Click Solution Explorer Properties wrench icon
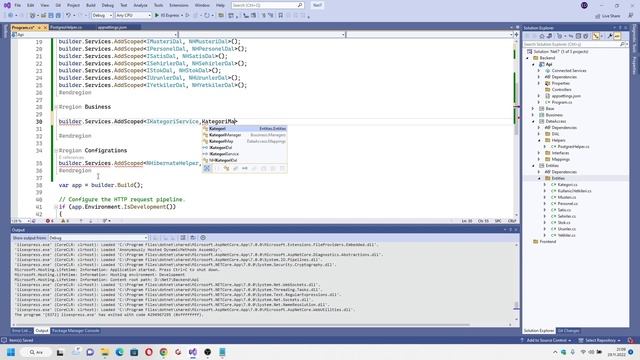The image size is (640, 360). 610,36
